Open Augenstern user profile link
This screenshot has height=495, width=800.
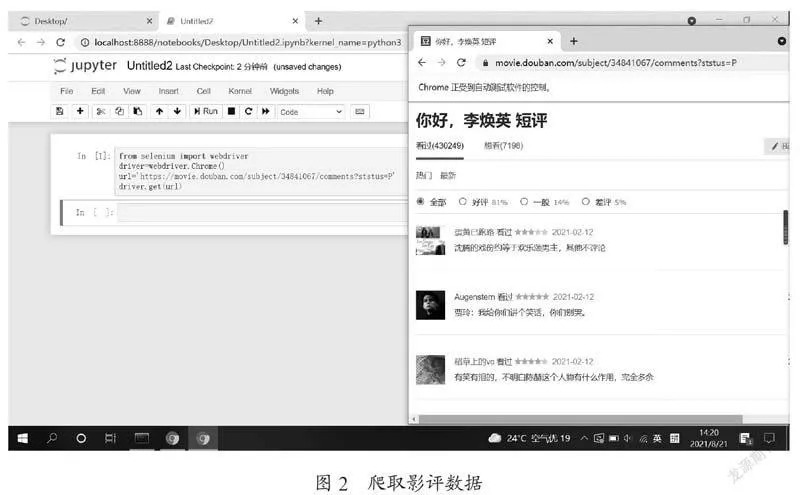[x=474, y=297]
